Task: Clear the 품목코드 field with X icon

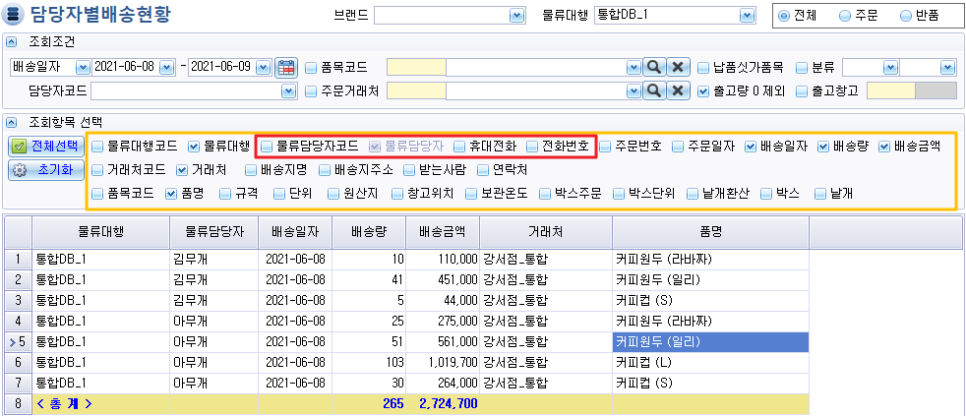Action: pos(677,67)
